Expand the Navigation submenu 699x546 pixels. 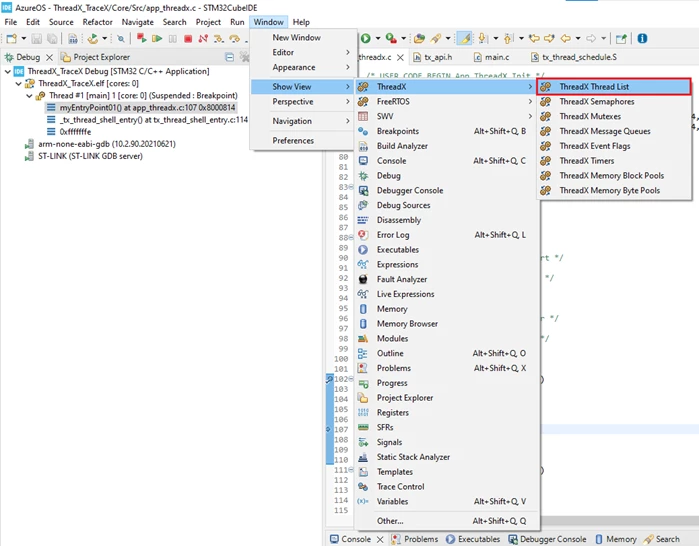304,121
